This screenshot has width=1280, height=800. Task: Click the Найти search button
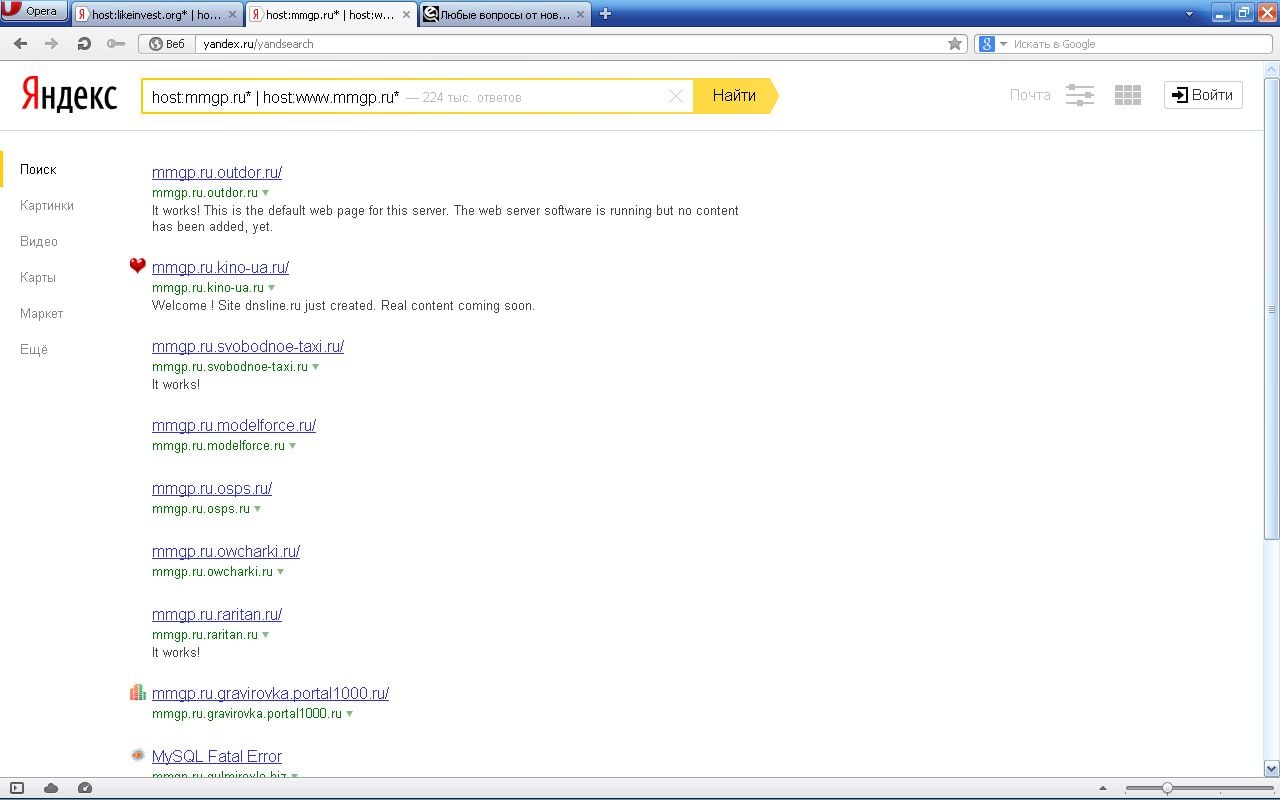[735, 95]
